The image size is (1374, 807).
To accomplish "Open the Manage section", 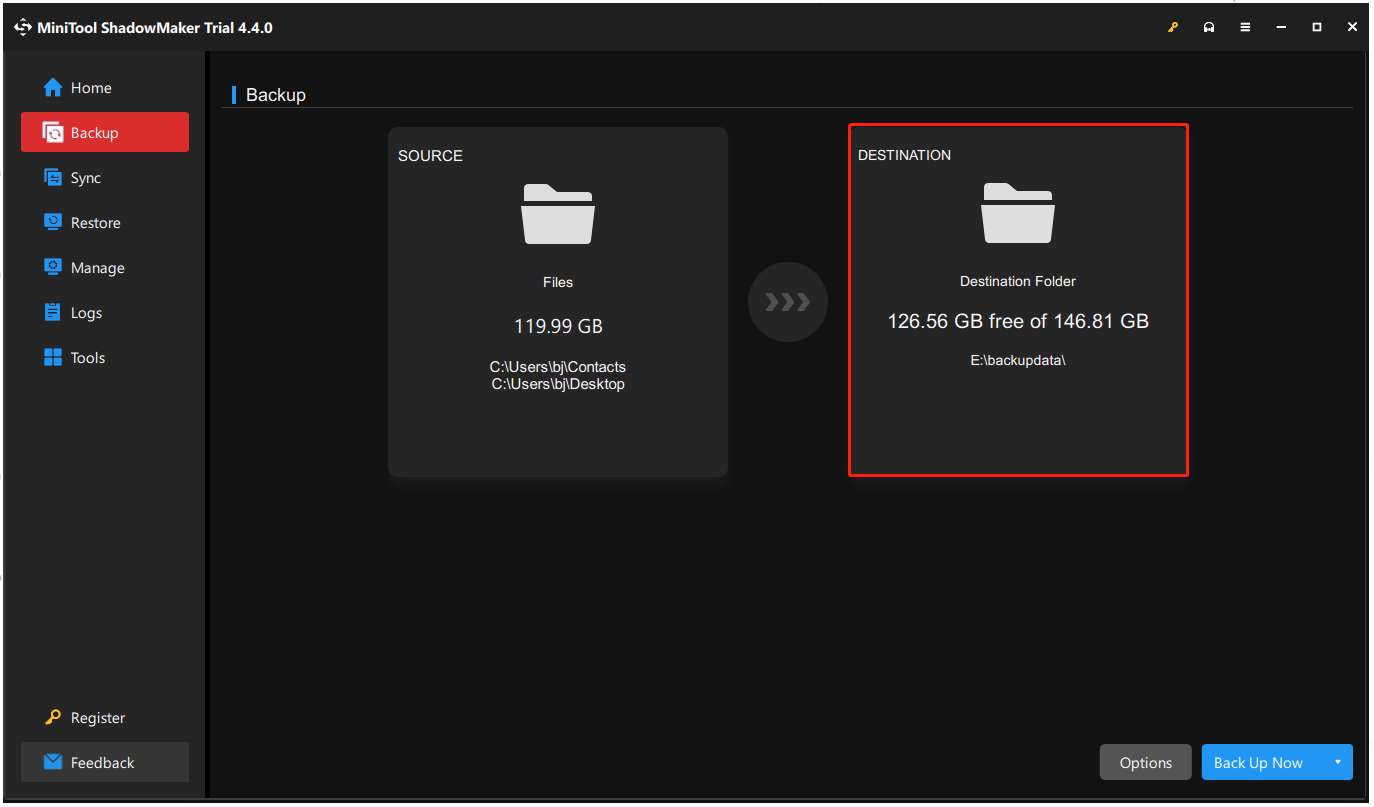I will pyautogui.click(x=104, y=268).
